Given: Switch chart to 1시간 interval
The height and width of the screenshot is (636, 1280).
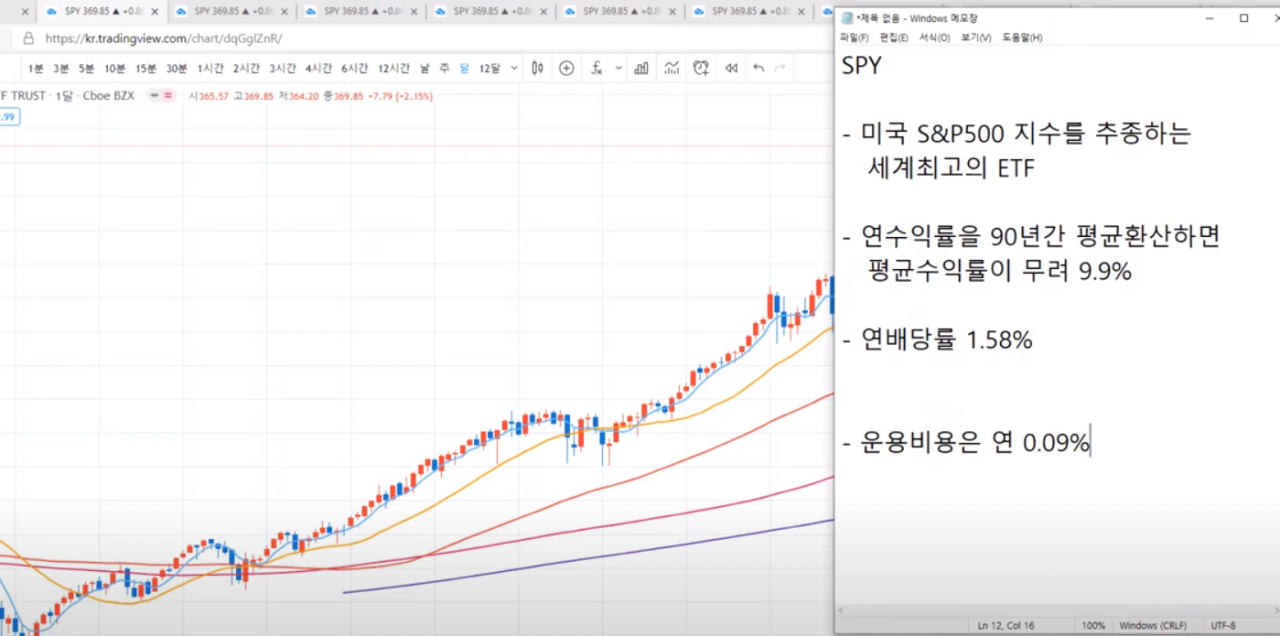Looking at the screenshot, I should tap(210, 68).
